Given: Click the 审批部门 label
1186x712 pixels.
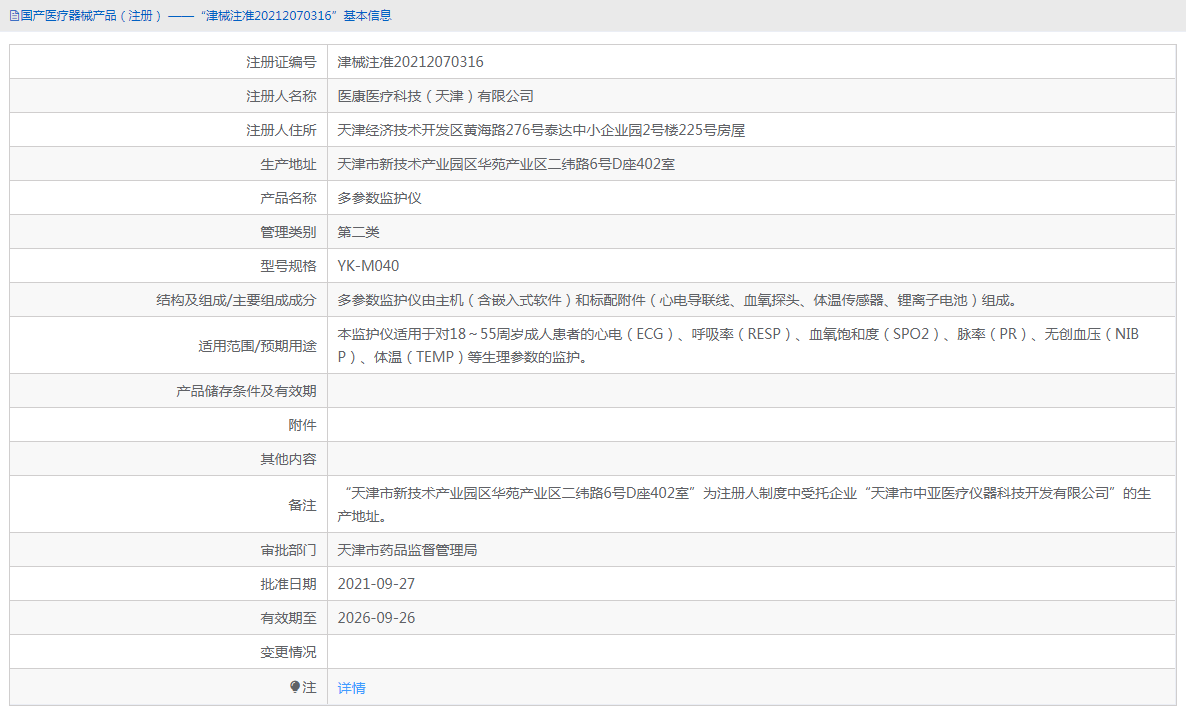Looking at the screenshot, I should point(288,550).
